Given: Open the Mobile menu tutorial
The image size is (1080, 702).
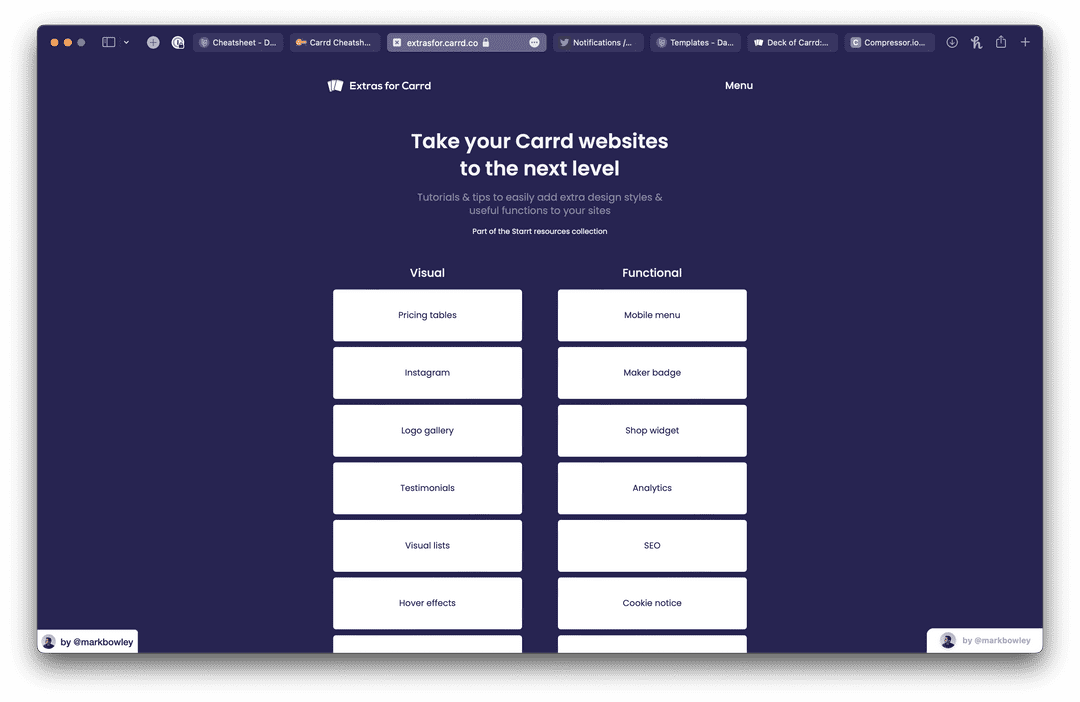Looking at the screenshot, I should click(652, 315).
